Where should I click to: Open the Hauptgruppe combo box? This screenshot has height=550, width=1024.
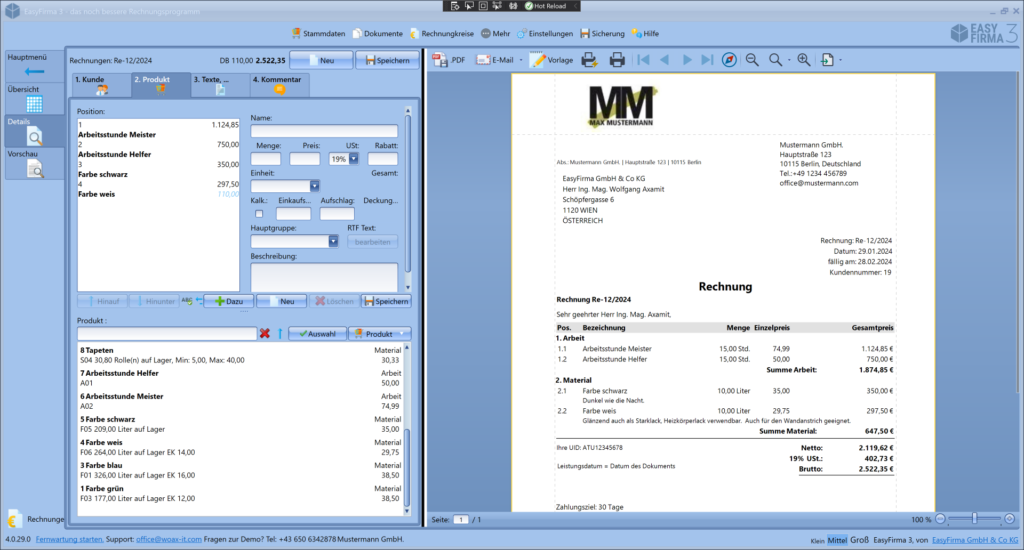tap(333, 241)
